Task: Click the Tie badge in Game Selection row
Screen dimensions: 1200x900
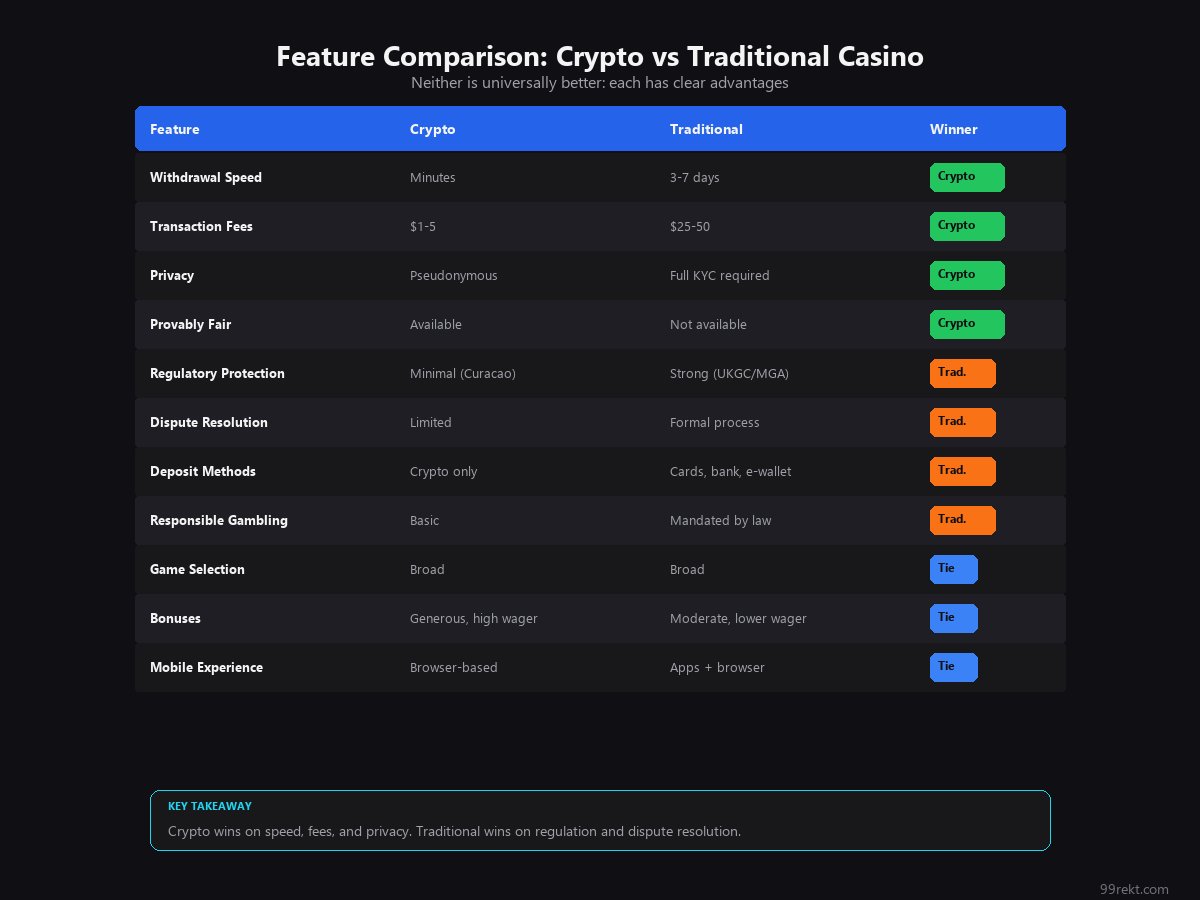Action: pos(953,569)
